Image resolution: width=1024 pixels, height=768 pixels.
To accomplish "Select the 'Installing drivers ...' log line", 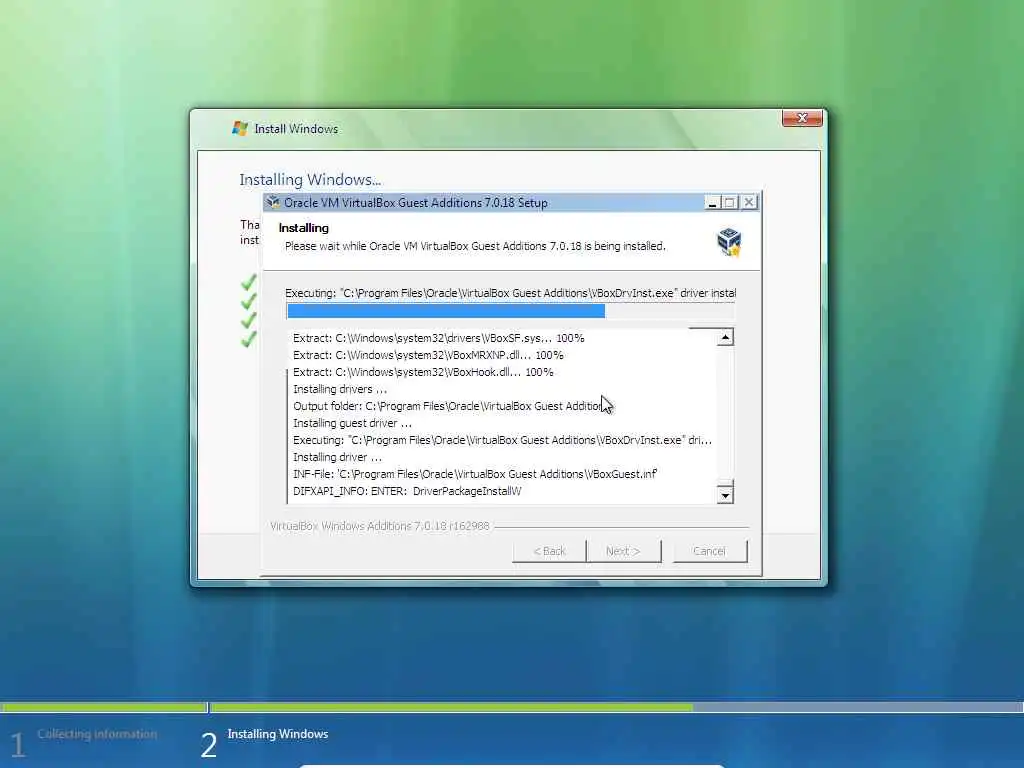I will [340, 389].
